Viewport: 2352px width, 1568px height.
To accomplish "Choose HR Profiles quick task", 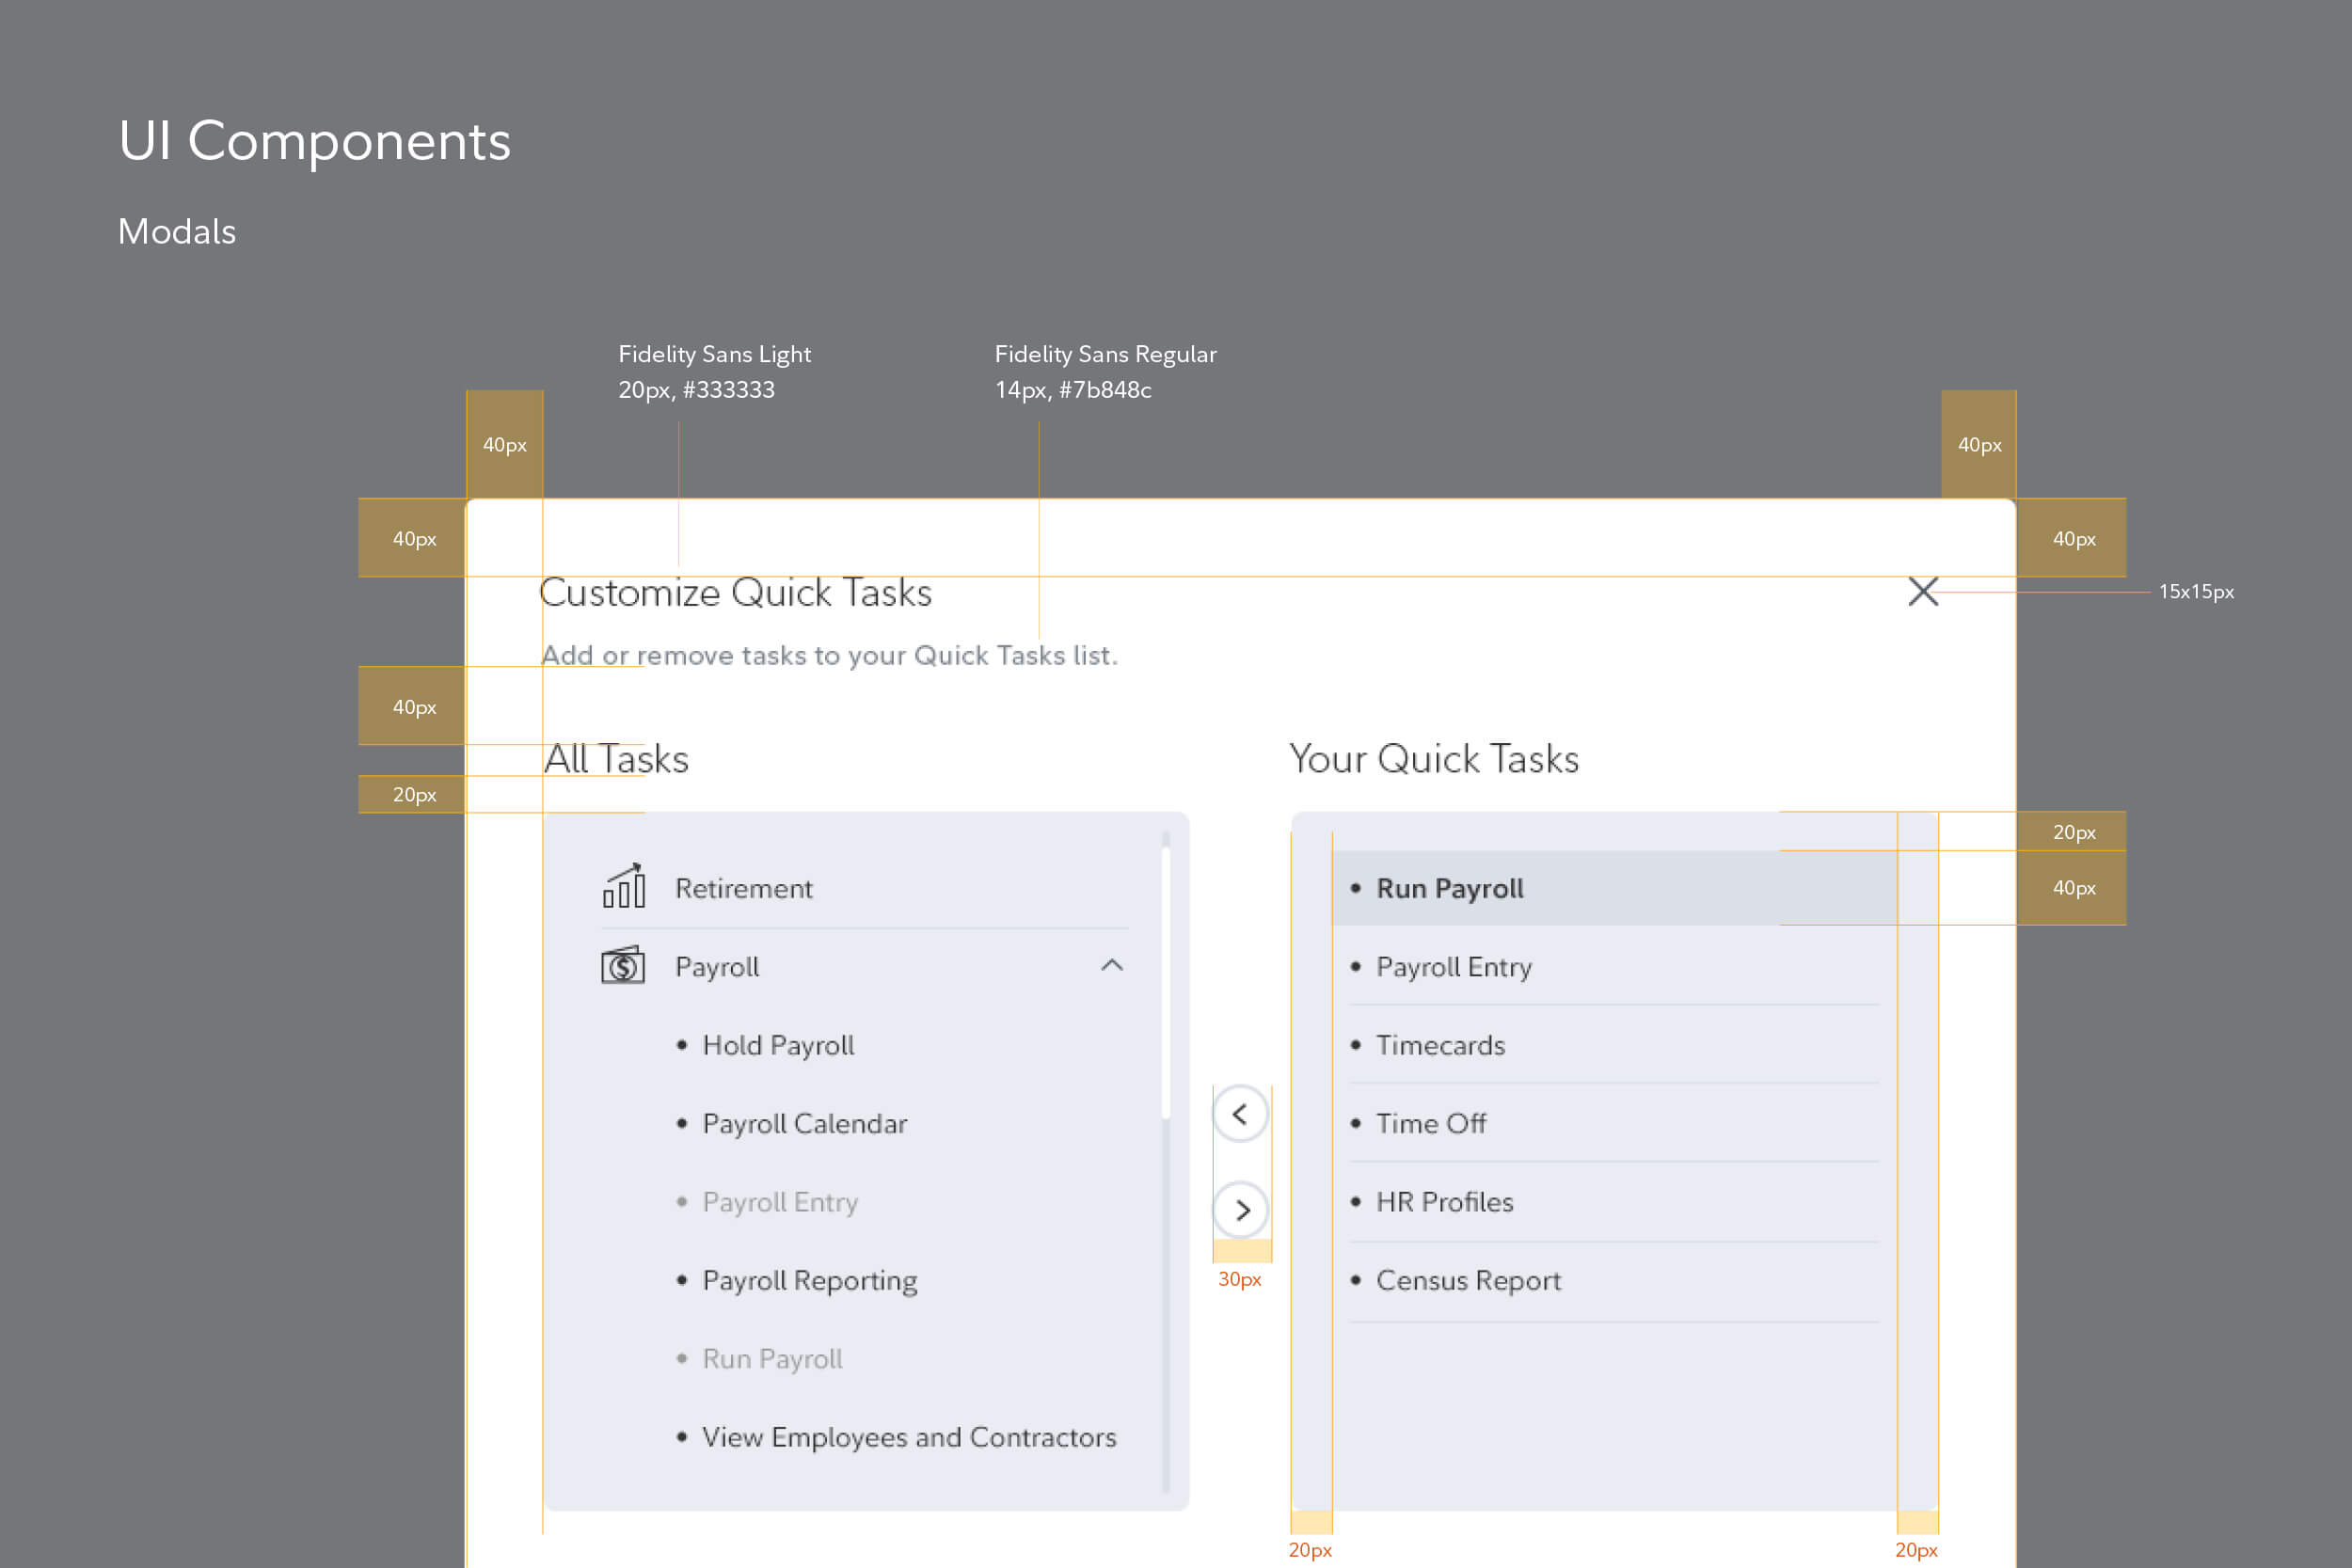I will (1444, 1202).
